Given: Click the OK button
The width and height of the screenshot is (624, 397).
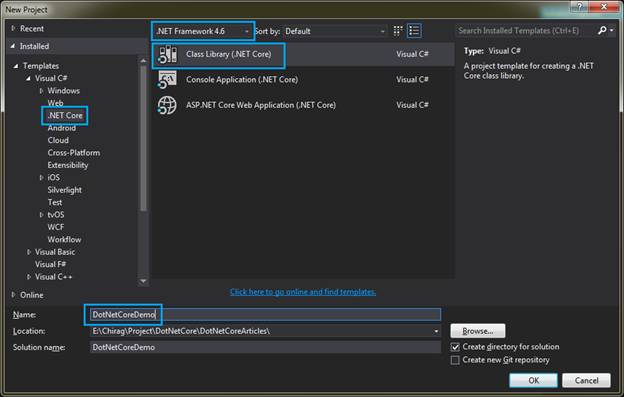Looking at the screenshot, I should click(533, 380).
